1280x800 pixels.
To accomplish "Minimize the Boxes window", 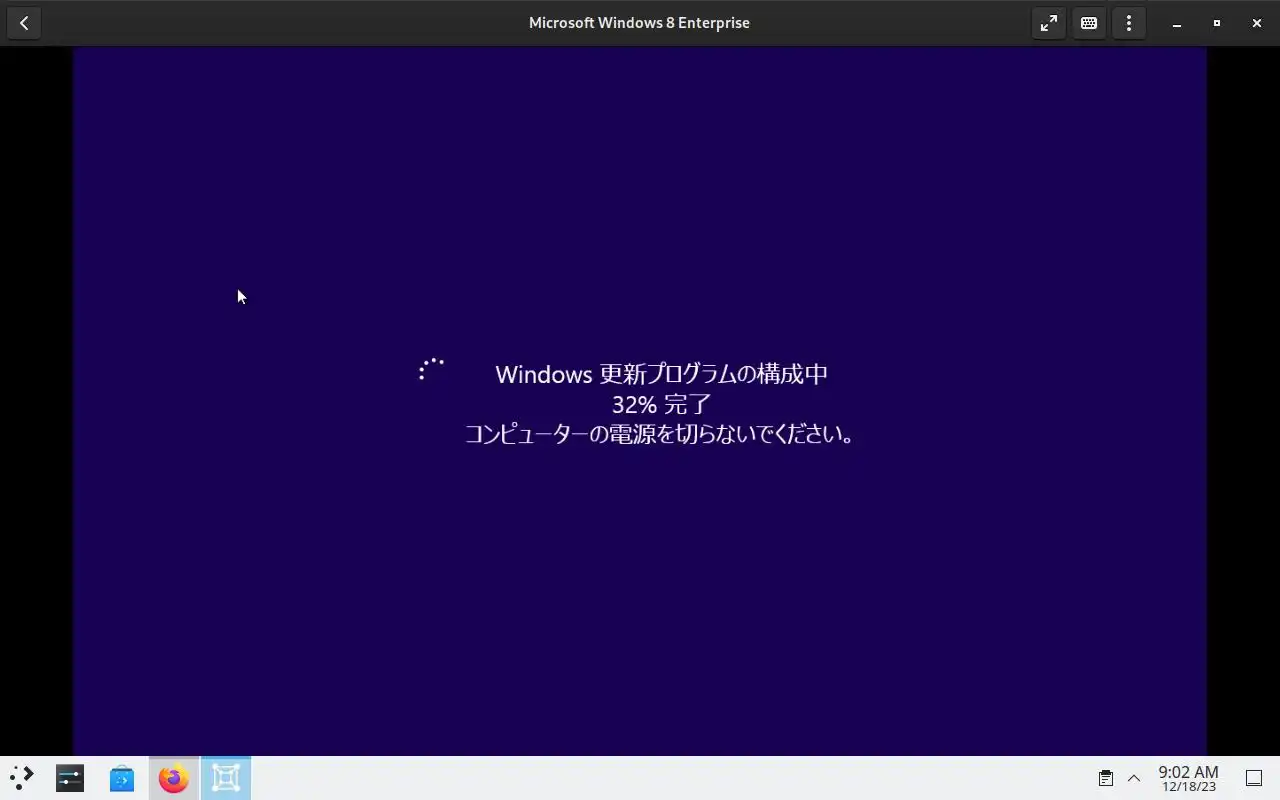I will (x=1177, y=23).
